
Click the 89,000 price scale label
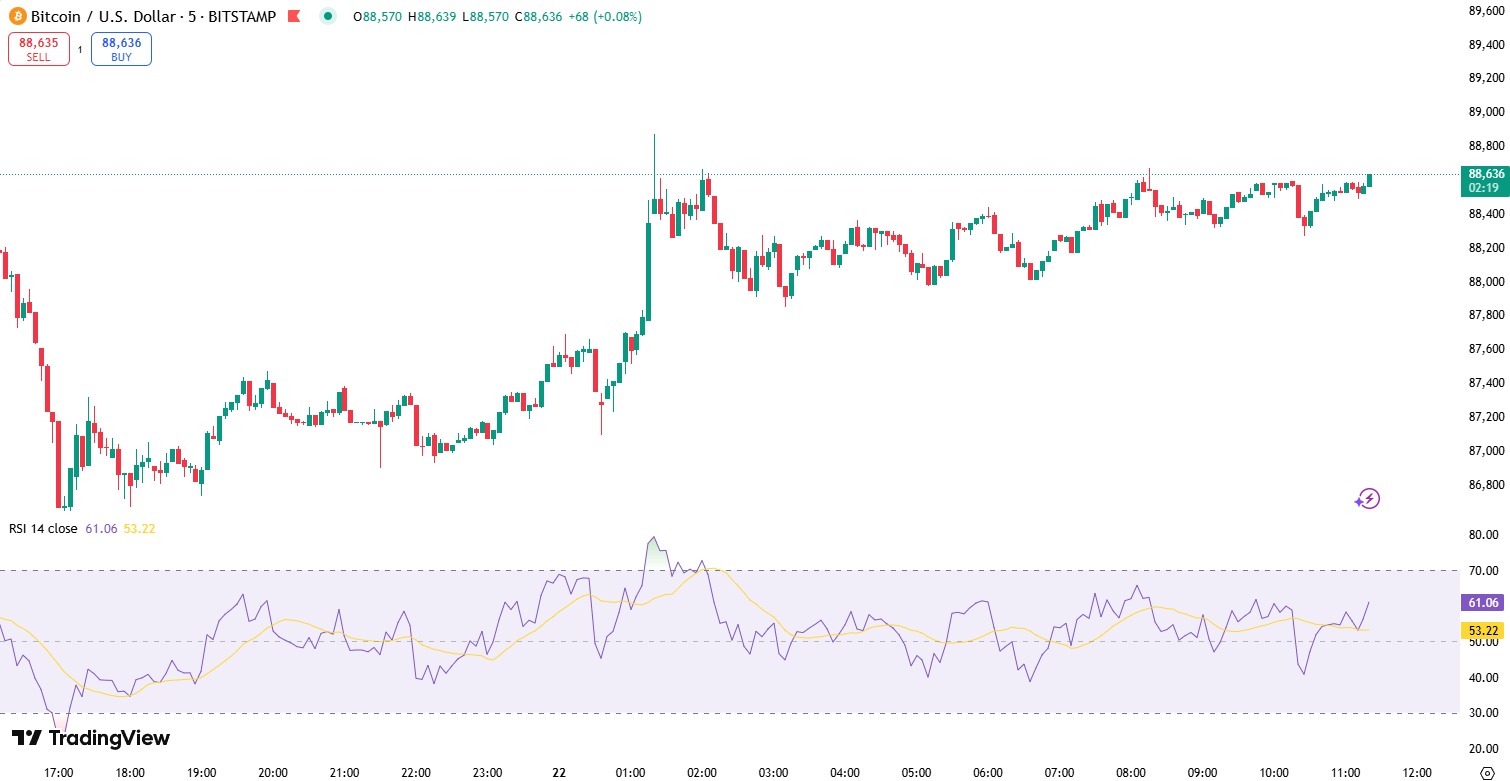1486,112
